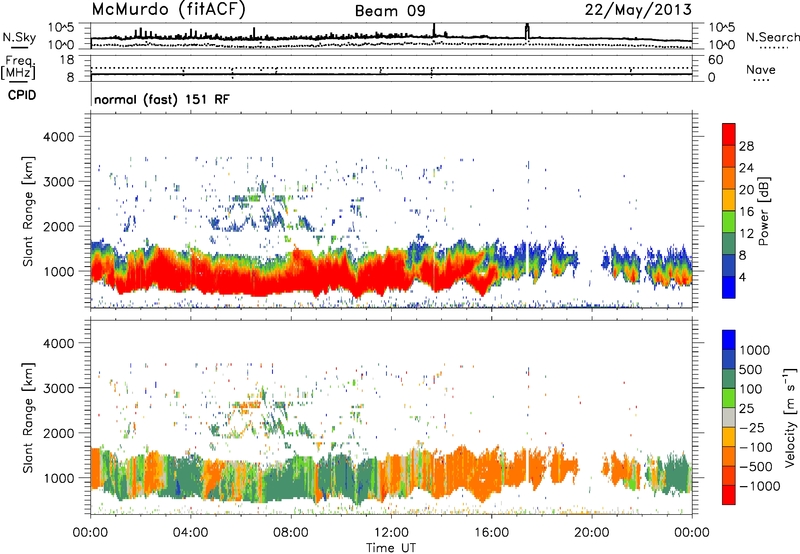The width and height of the screenshot is (800, 554).
Task: Click the '1000' range tick on the velocity panel axis
Action: pyautogui.click(x=59, y=478)
